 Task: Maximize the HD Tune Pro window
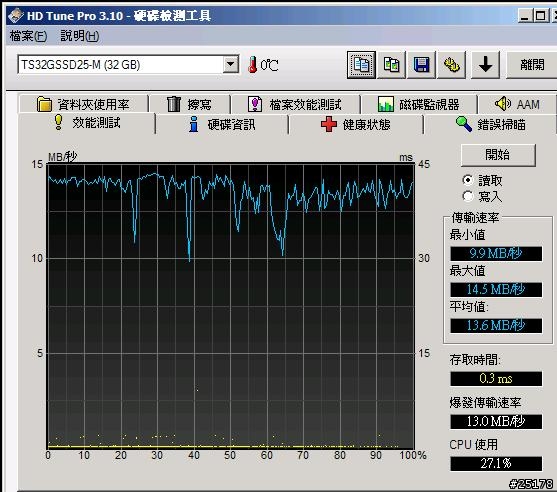pyautogui.click(x=541, y=16)
